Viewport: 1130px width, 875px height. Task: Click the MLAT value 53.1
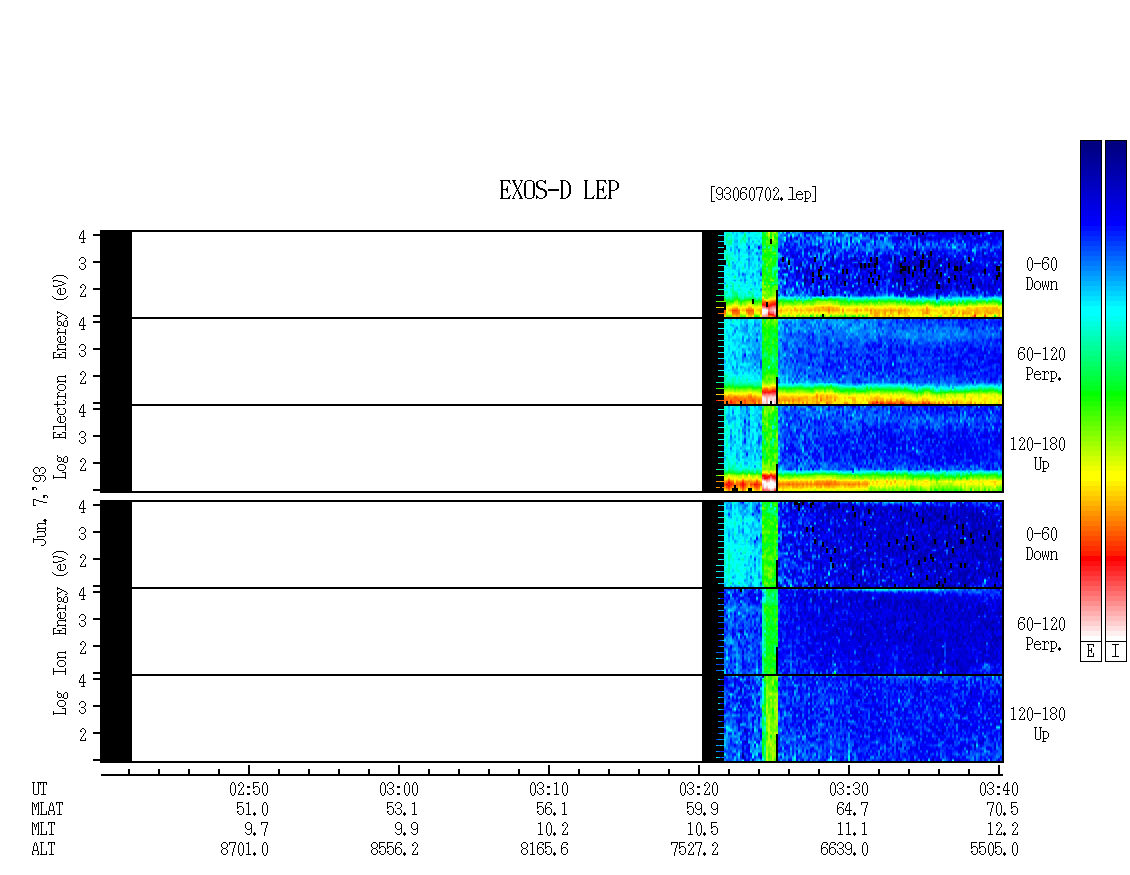point(401,809)
